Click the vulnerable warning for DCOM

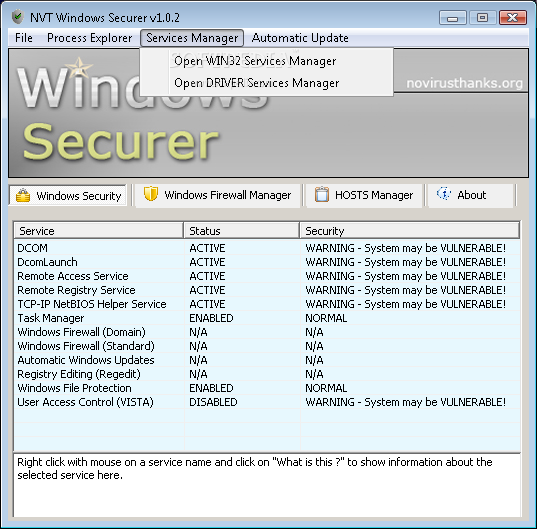(x=405, y=248)
